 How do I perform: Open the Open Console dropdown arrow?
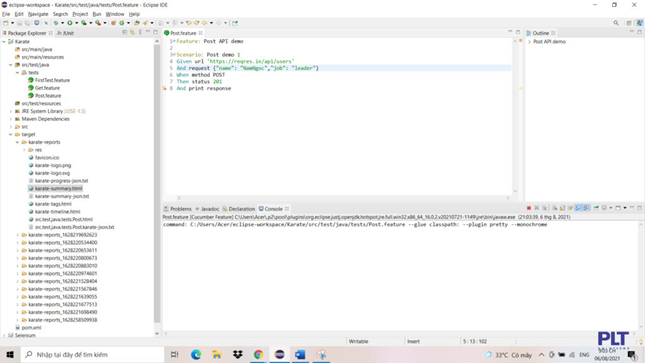pos(625,208)
